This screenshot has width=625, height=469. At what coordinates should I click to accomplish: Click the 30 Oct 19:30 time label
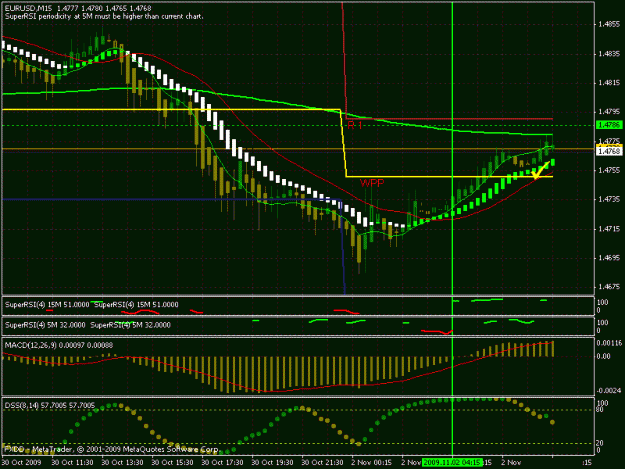click(272, 462)
